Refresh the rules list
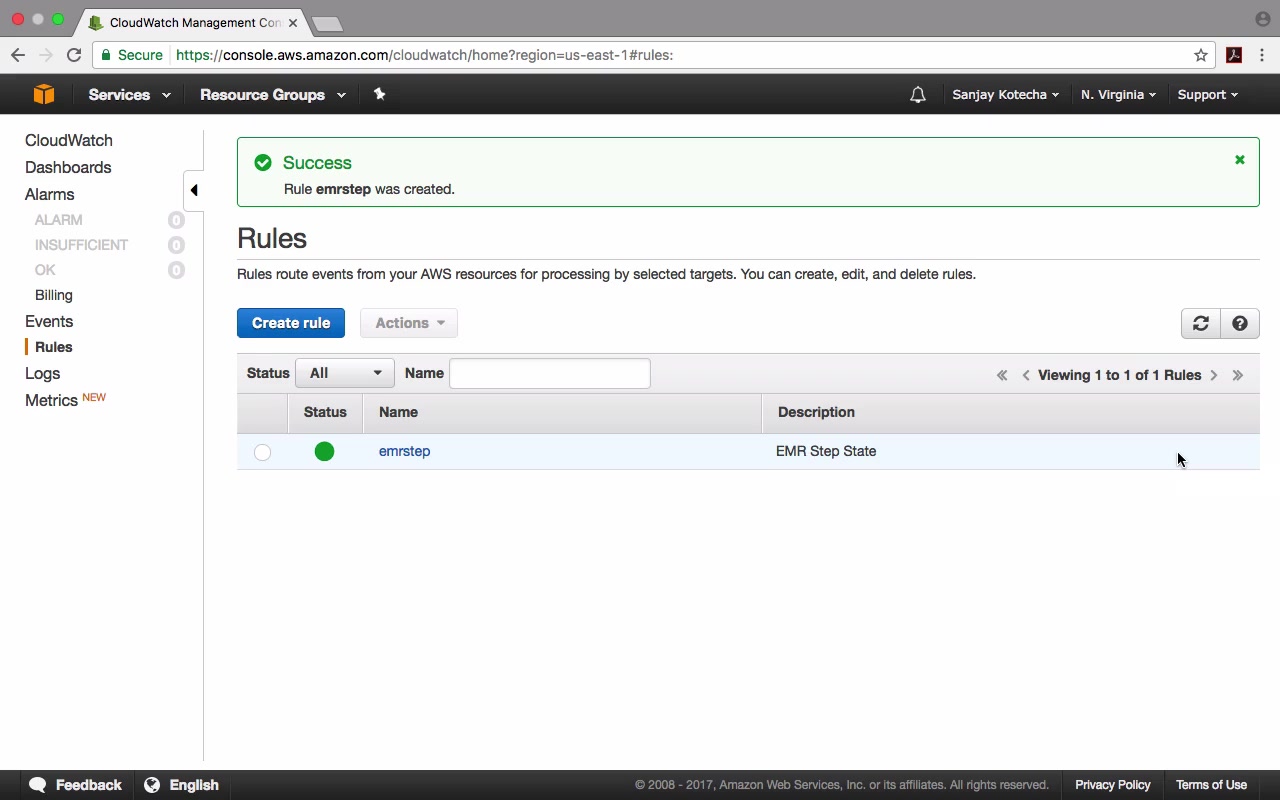Image resolution: width=1280 pixels, height=800 pixels. point(1201,323)
